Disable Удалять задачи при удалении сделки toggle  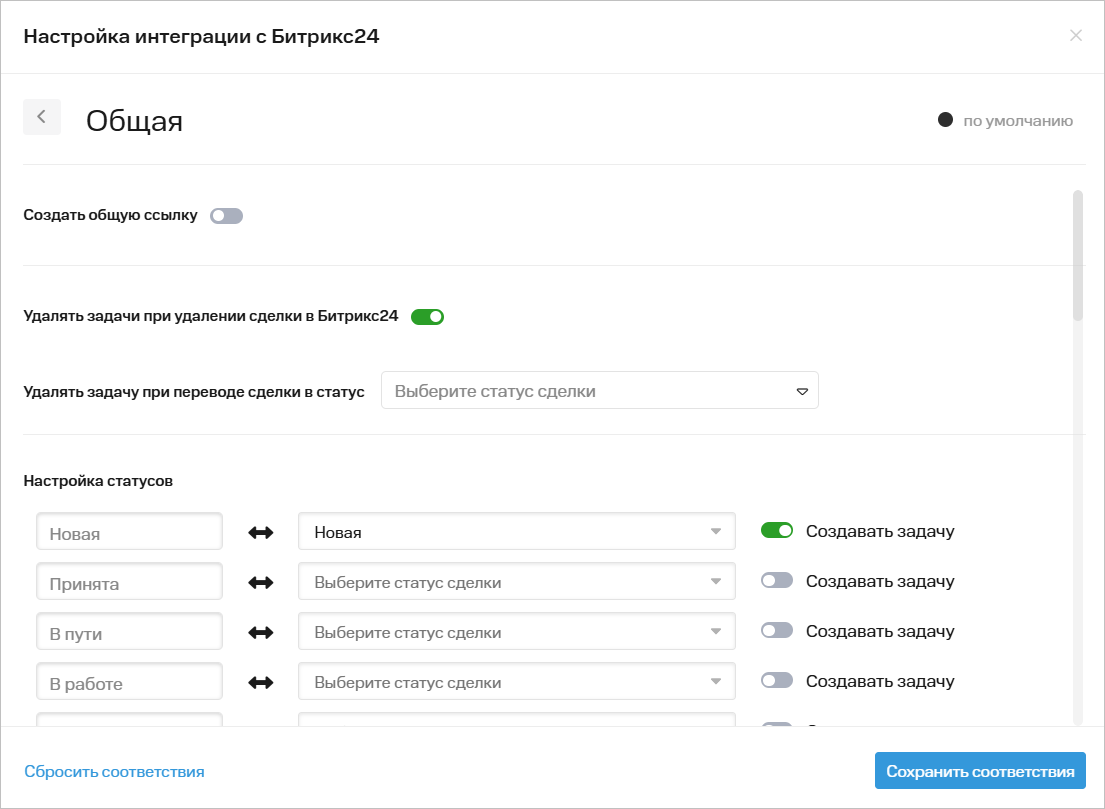427,317
